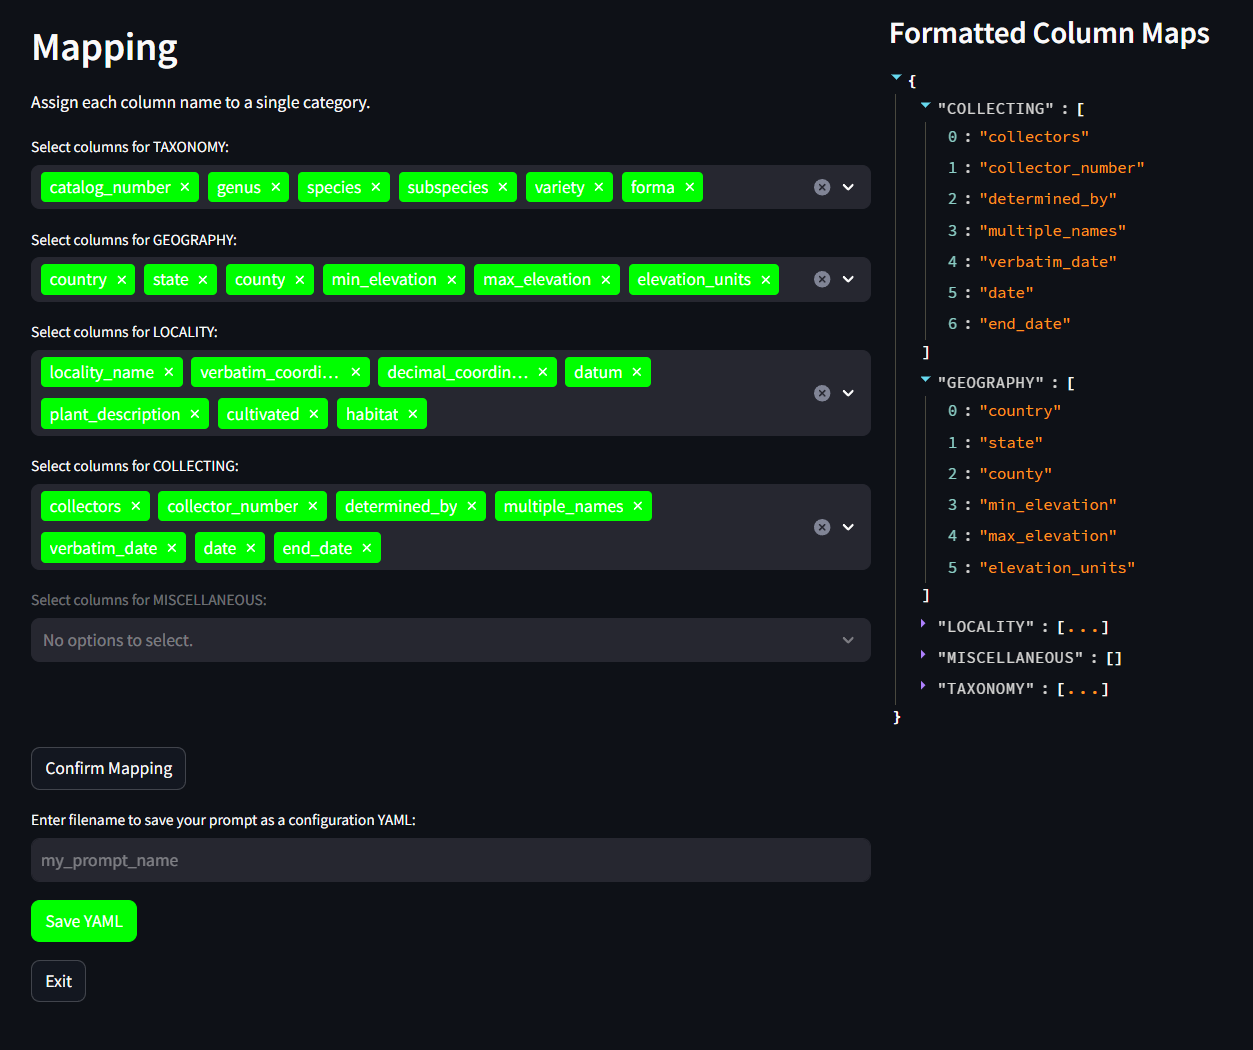This screenshot has width=1253, height=1050.
Task: Expand the LOCALITY JSON node
Action: [923, 624]
